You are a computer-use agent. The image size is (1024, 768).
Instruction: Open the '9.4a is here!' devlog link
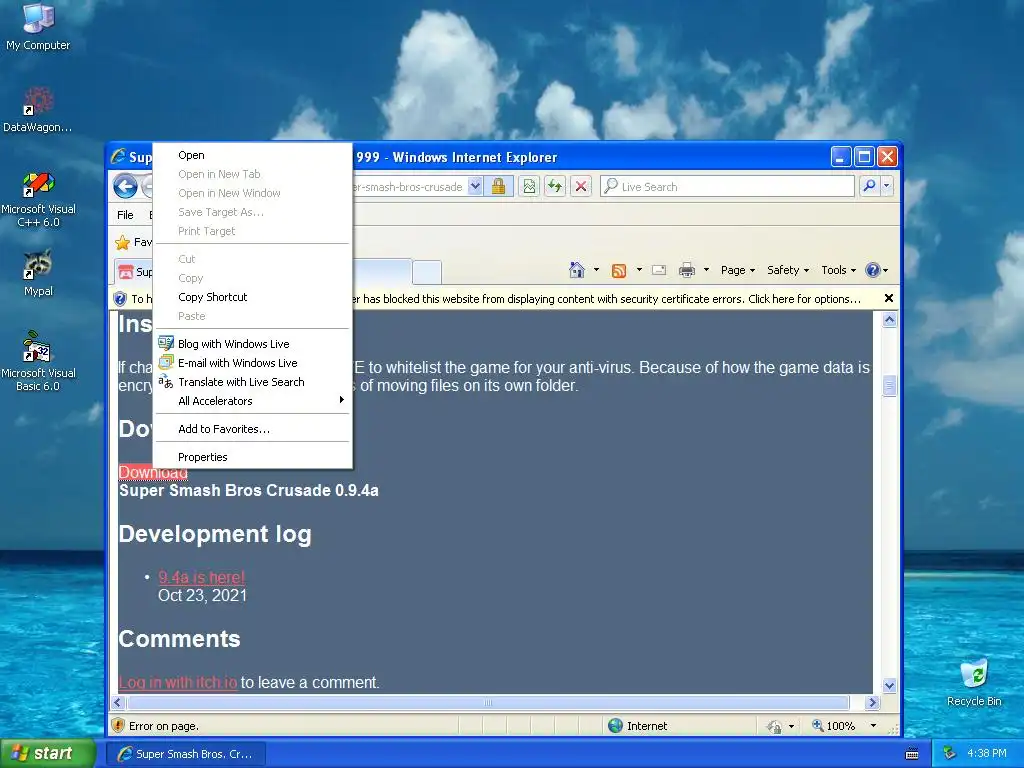pos(202,577)
